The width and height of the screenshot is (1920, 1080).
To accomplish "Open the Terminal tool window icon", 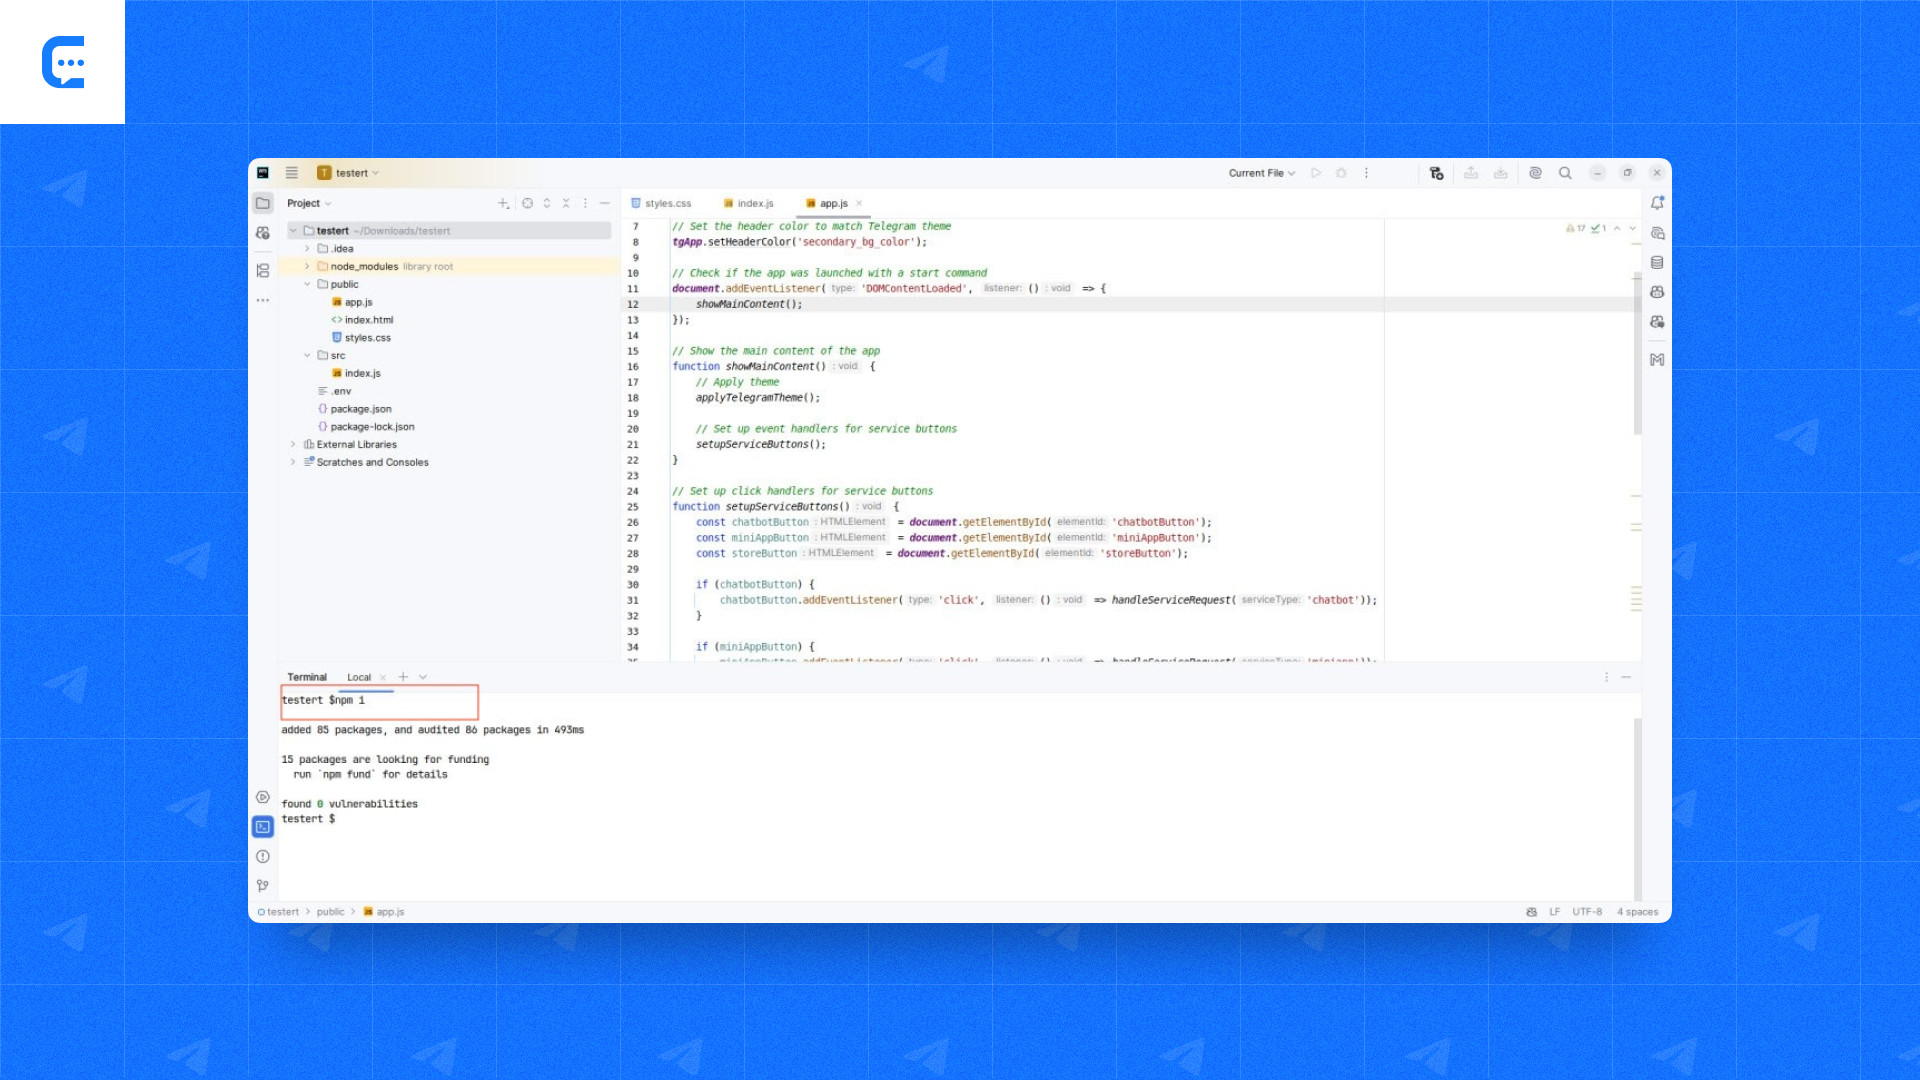I will point(263,827).
